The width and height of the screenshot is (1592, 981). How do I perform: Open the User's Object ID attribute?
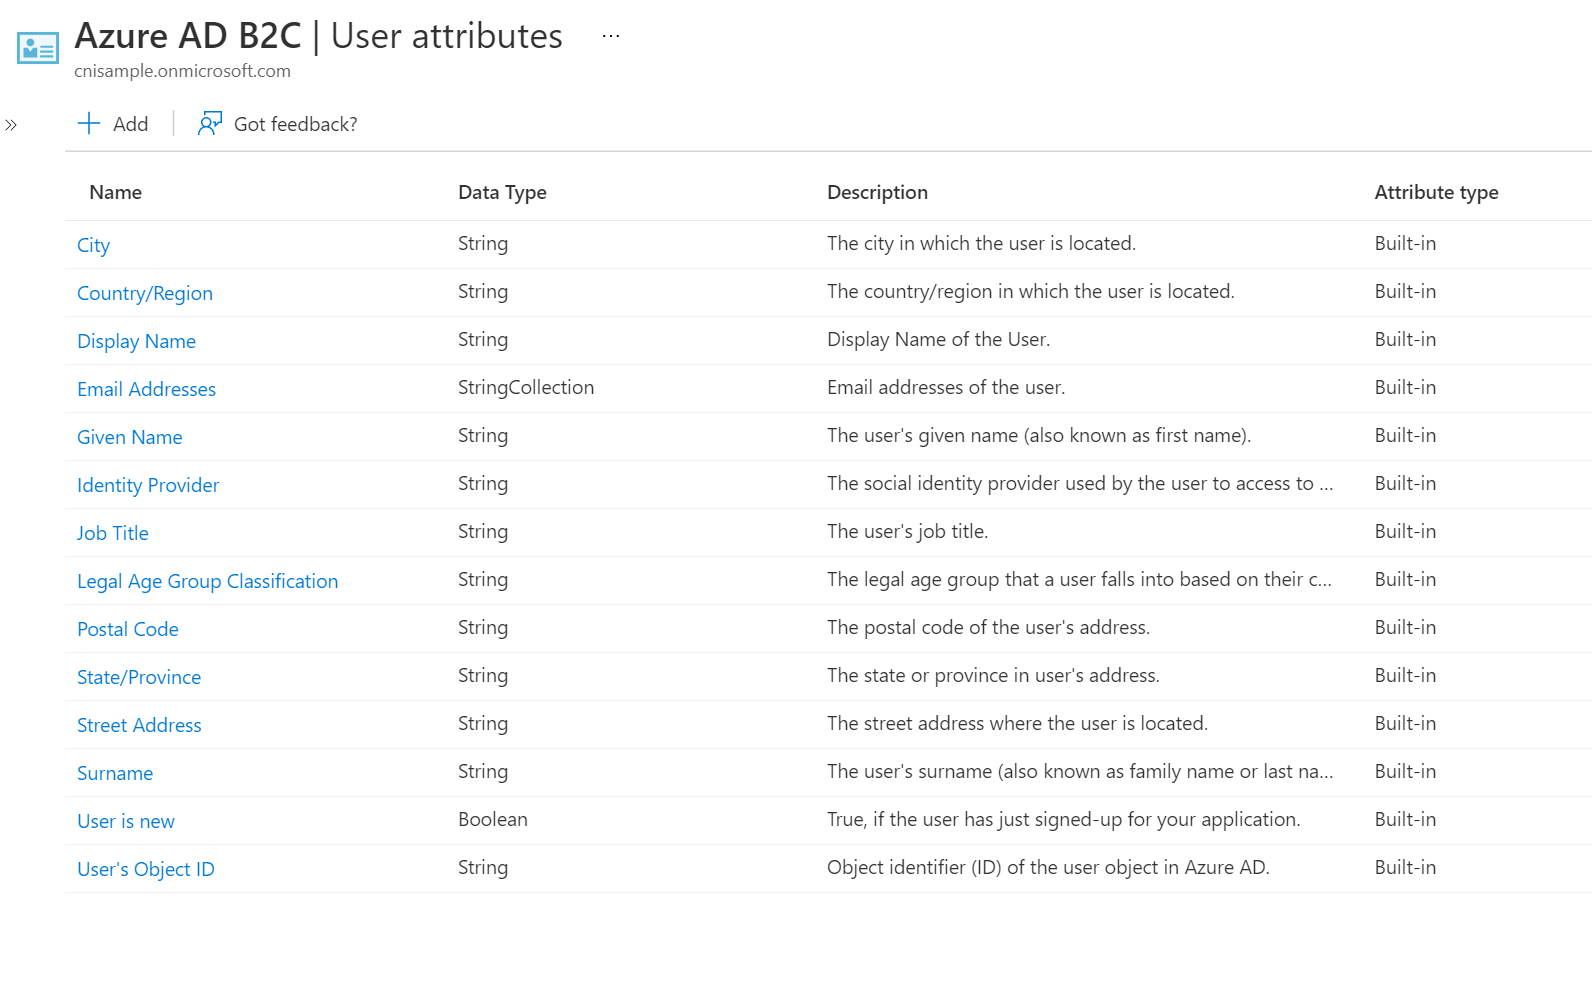point(145,869)
